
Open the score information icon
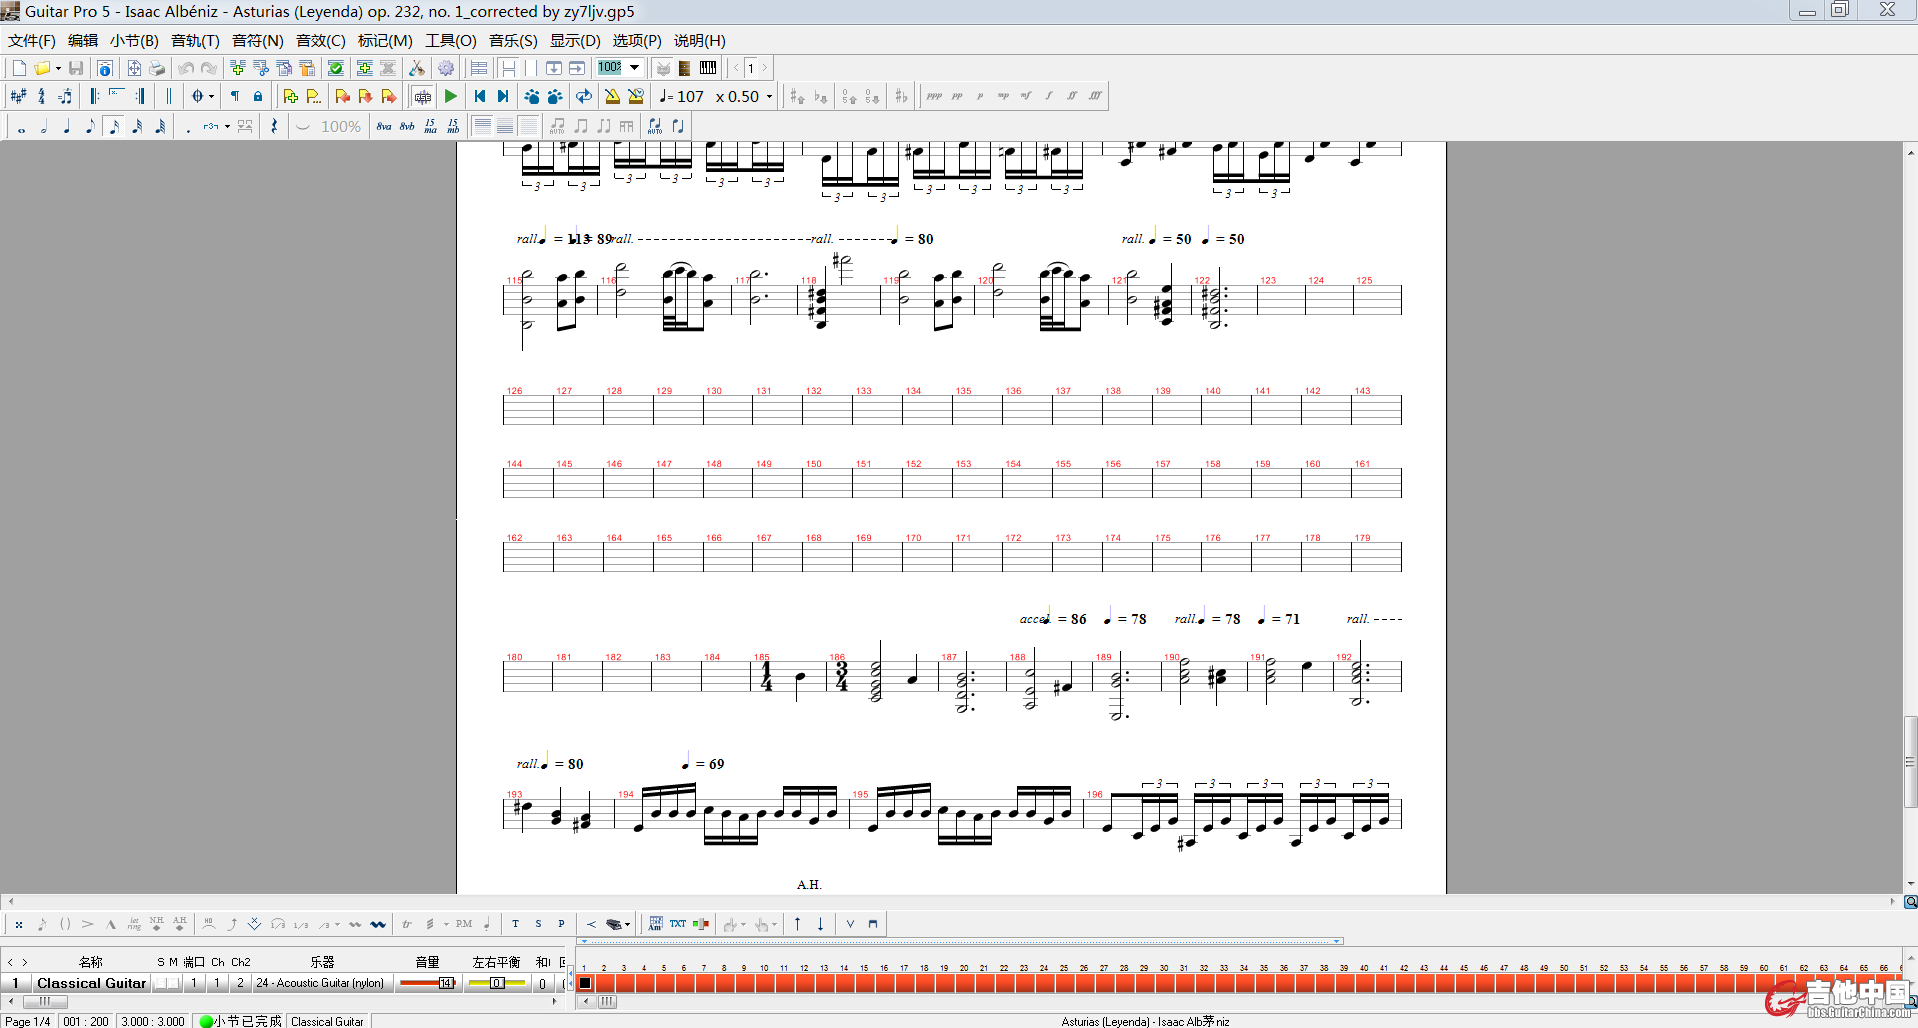pyautogui.click(x=105, y=68)
